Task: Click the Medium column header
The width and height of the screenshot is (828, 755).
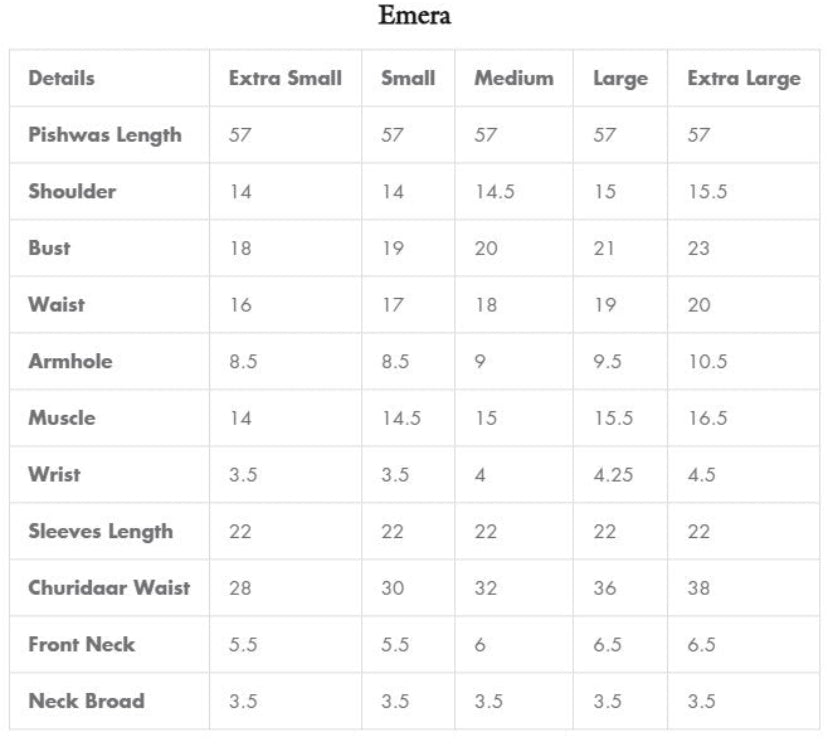Action: click(x=513, y=78)
